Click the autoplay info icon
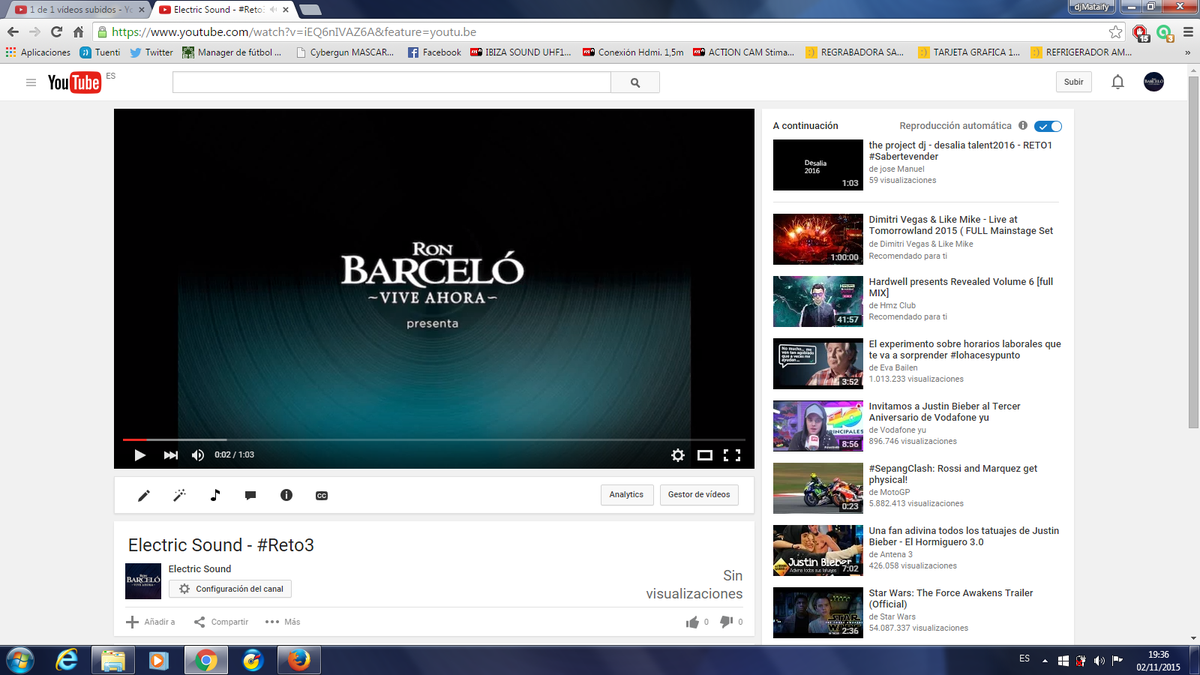The height and width of the screenshot is (675, 1200). 1022,126
